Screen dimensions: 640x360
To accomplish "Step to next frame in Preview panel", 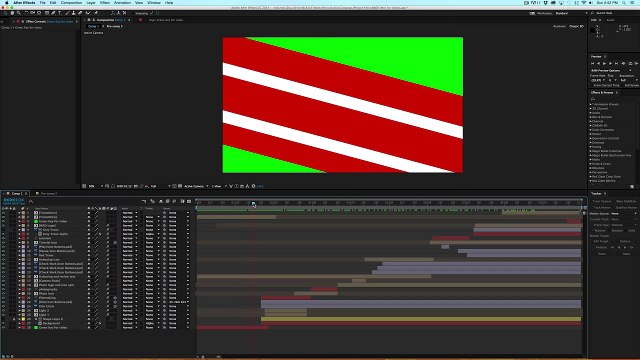I will [611, 64].
